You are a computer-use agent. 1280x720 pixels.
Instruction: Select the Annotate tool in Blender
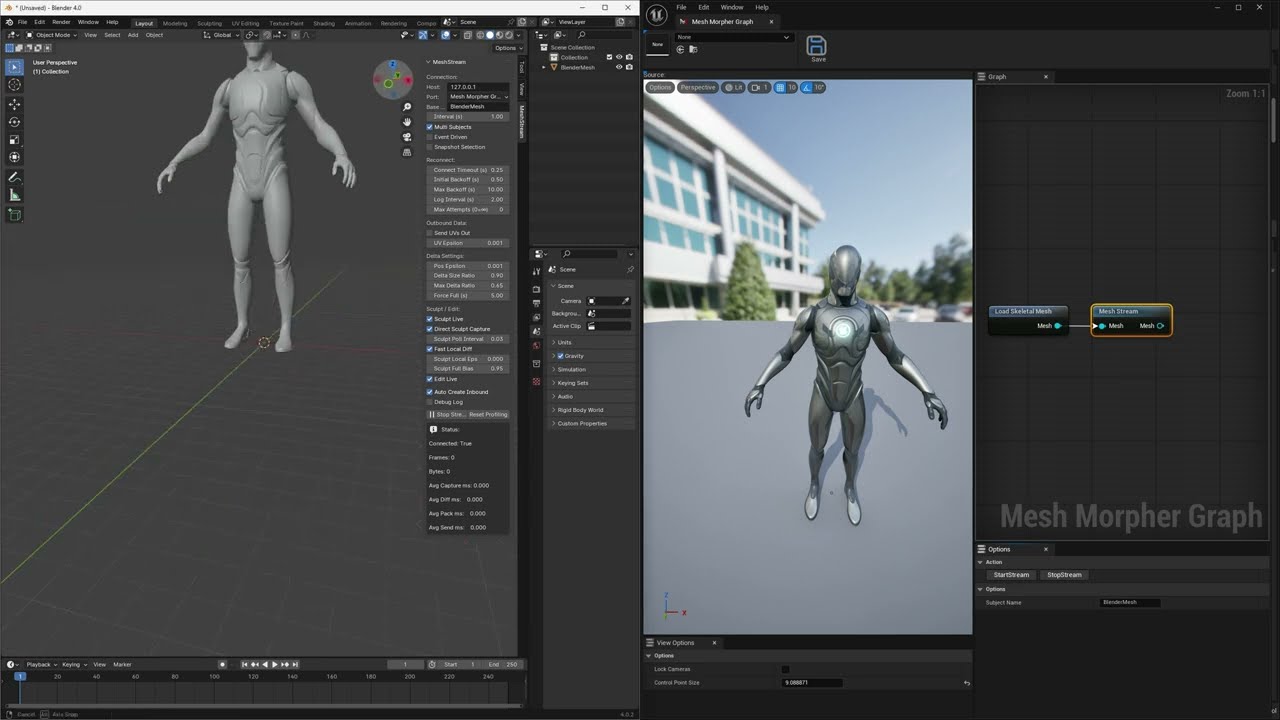coord(15,177)
